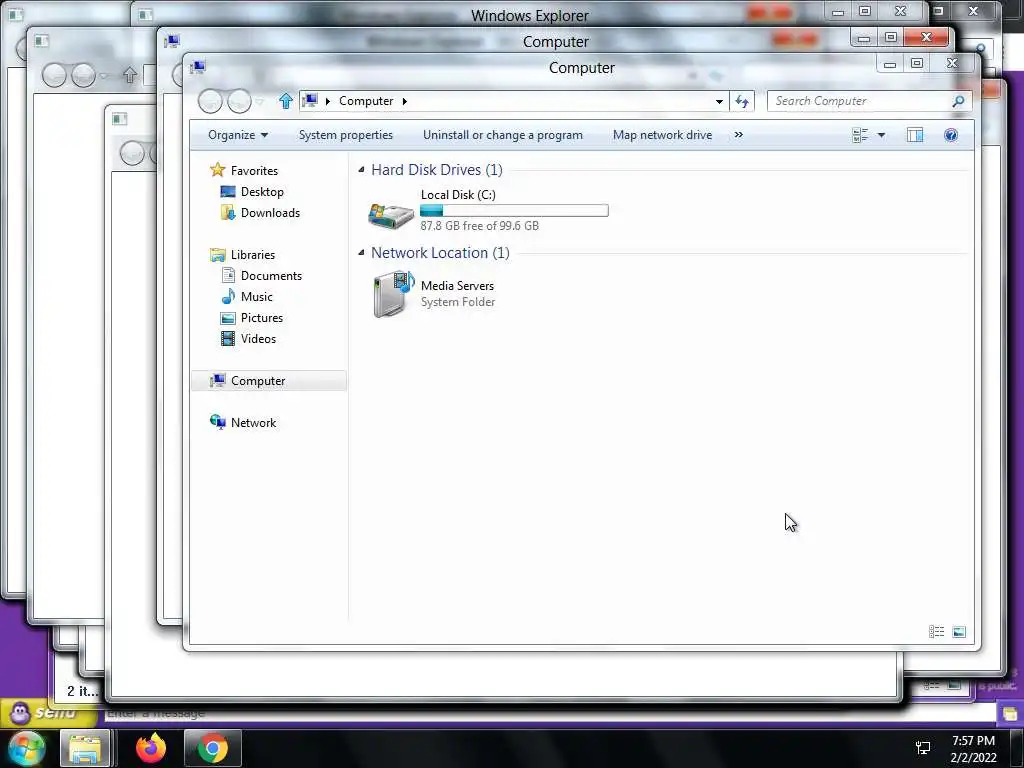Screen dimensions: 1024x768
Task: Launch Chrome from the taskbar
Action: [213, 748]
